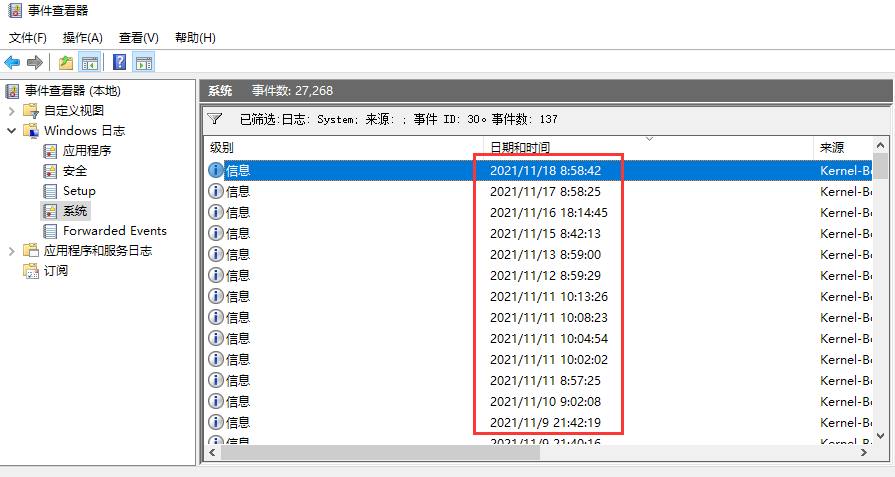The image size is (895, 477).
Task: Click the Up one level folder icon
Action: [x=65, y=63]
